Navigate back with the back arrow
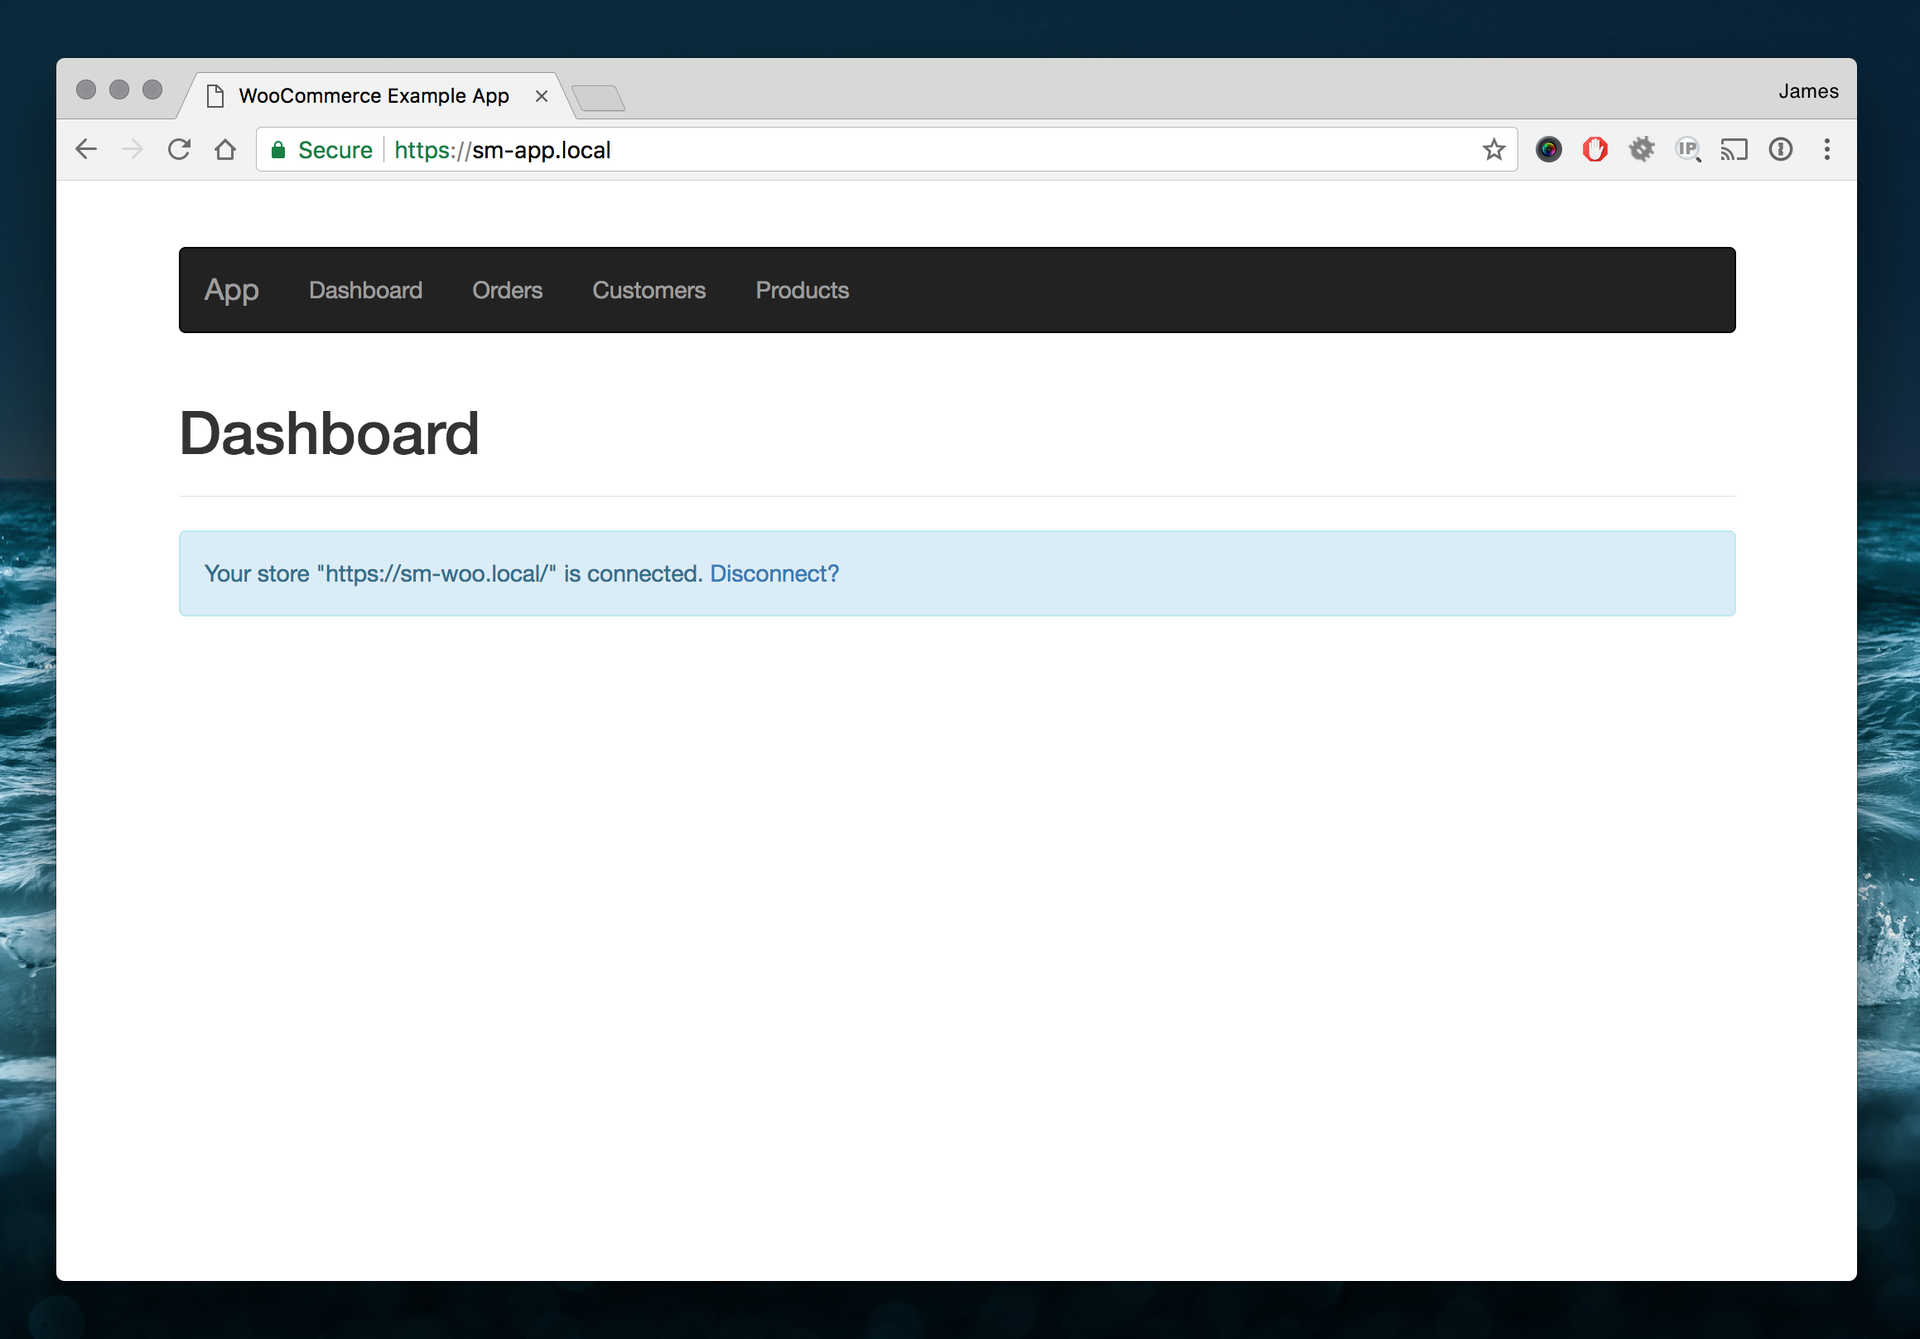 click(x=86, y=149)
